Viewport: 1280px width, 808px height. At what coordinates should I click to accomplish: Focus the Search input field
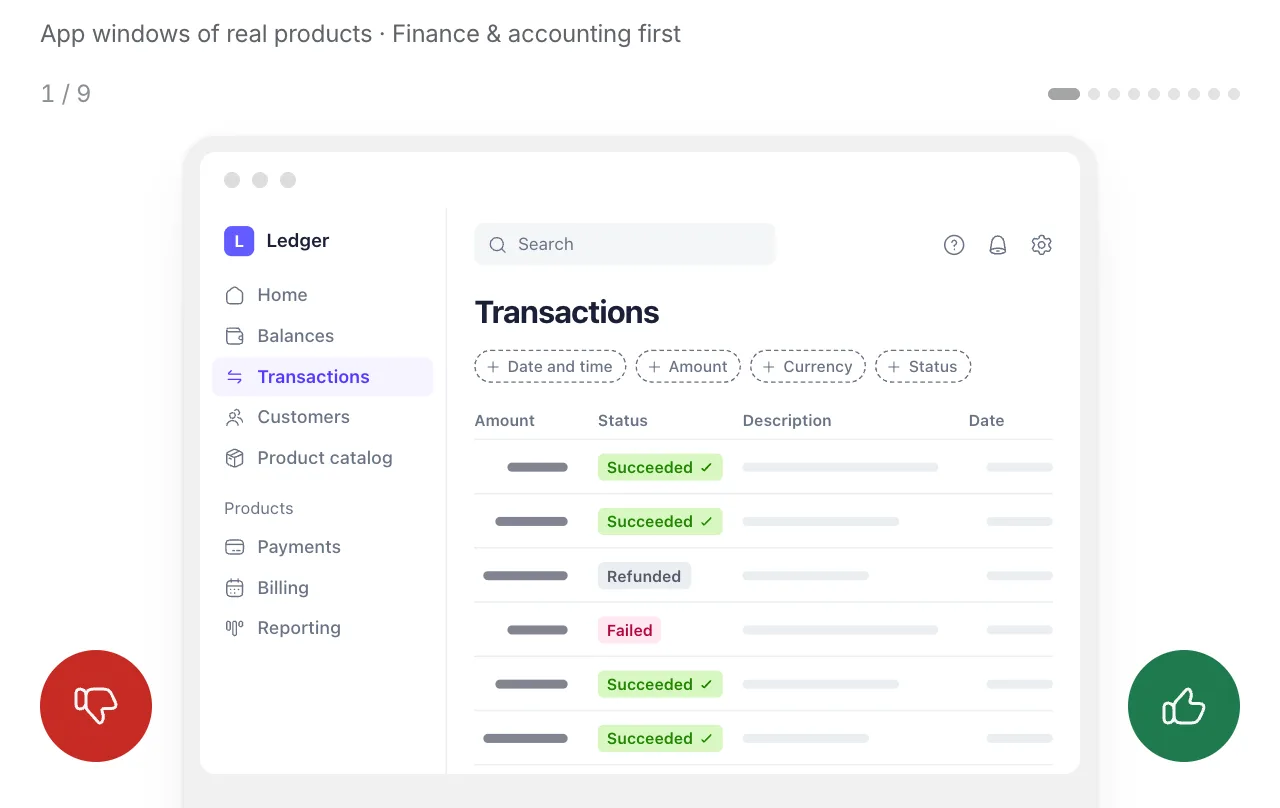pos(625,244)
